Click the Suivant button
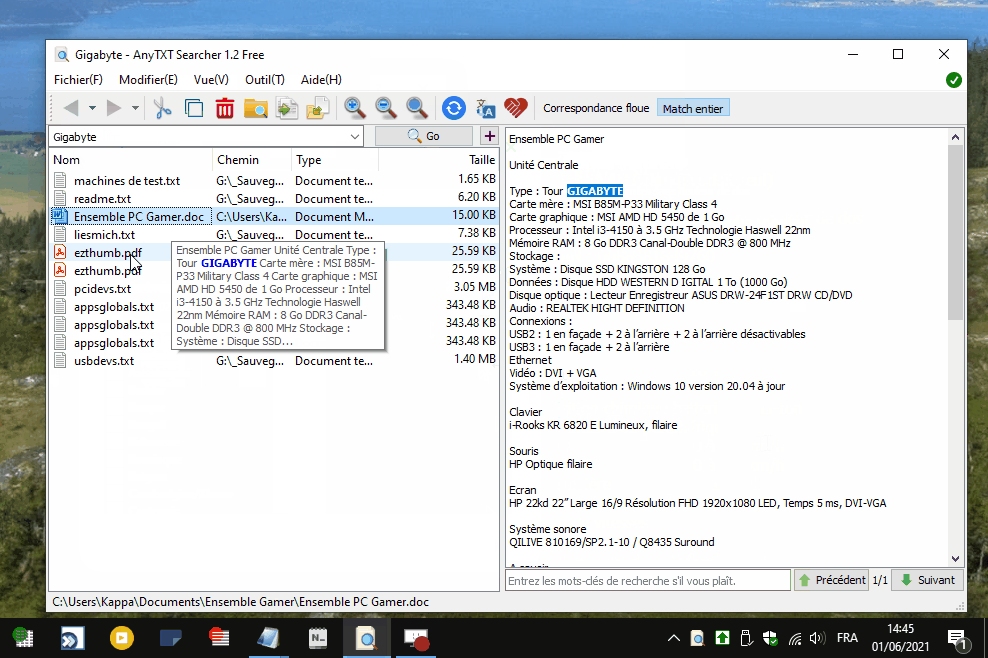Image resolution: width=988 pixels, height=658 pixels. tap(928, 580)
